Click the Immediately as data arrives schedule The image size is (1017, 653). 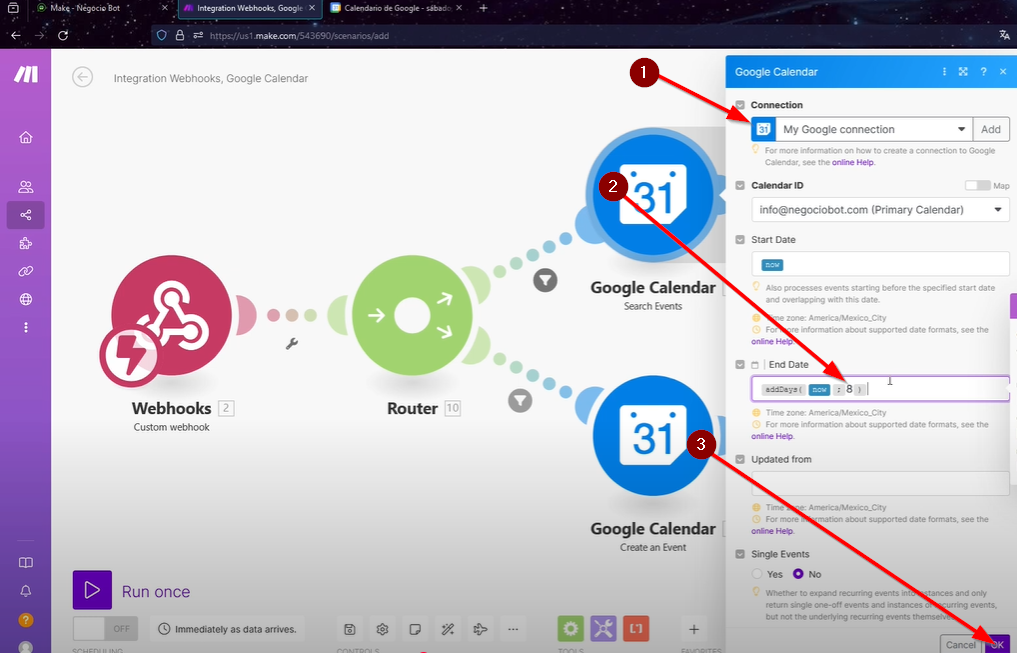pyautogui.click(x=228, y=629)
